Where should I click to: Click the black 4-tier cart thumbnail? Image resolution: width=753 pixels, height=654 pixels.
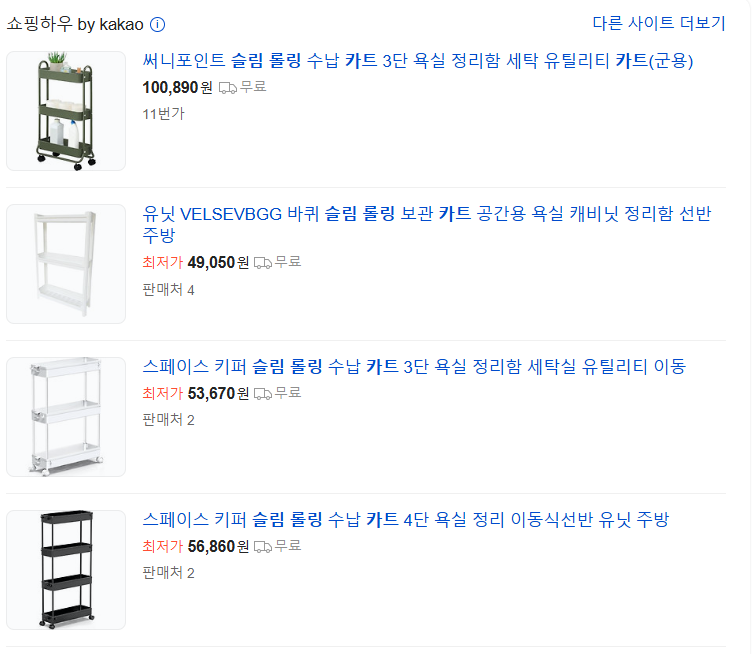point(66,570)
